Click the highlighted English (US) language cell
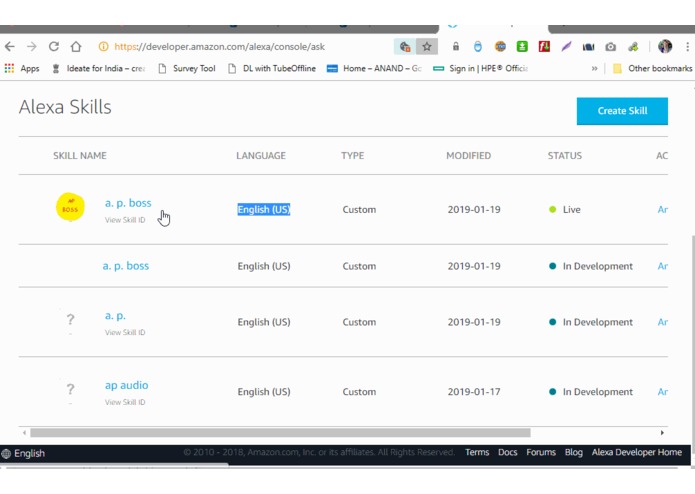Viewport: 695px width, 494px height. click(264, 209)
